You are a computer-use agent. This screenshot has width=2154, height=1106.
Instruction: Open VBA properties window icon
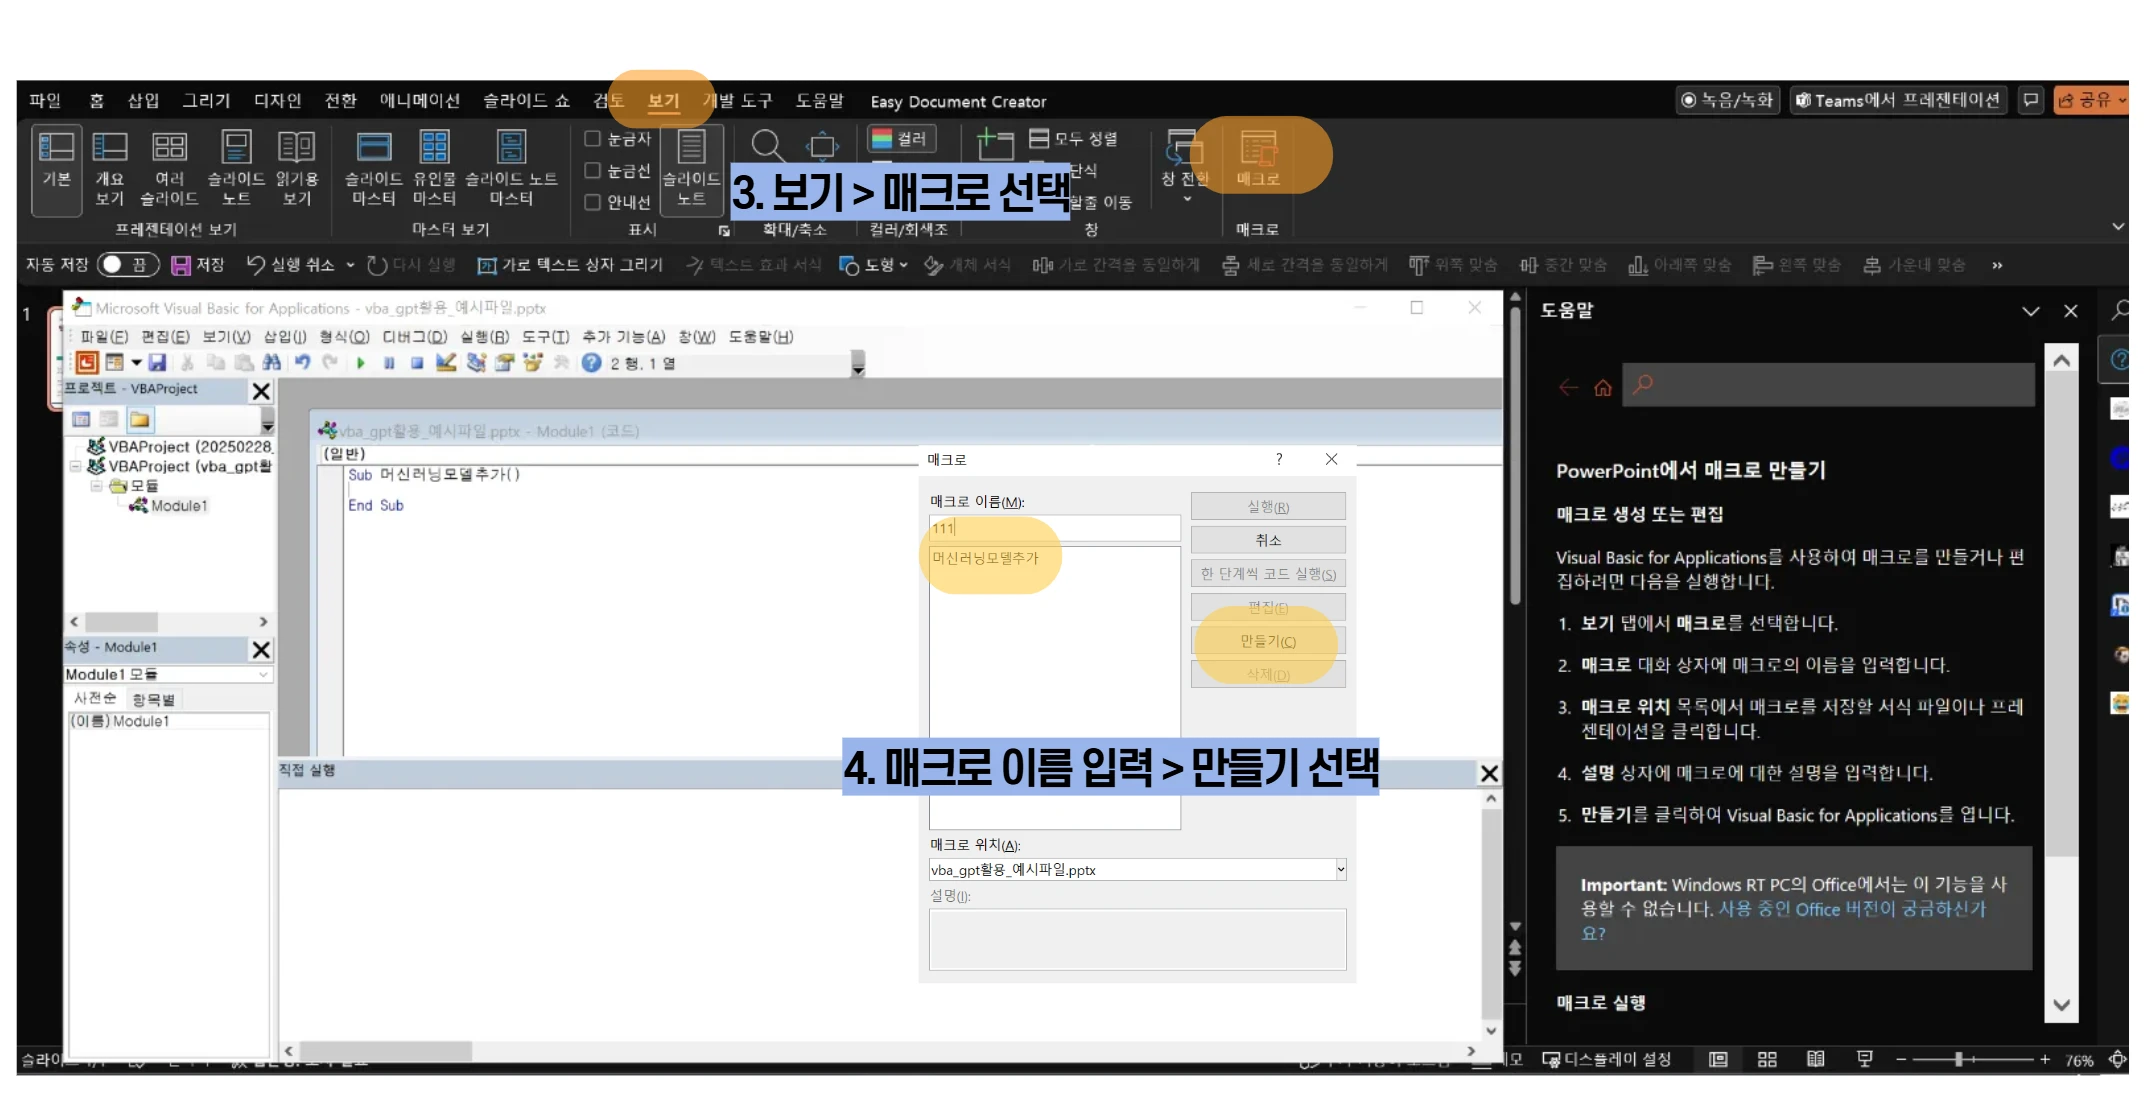pyautogui.click(x=504, y=363)
